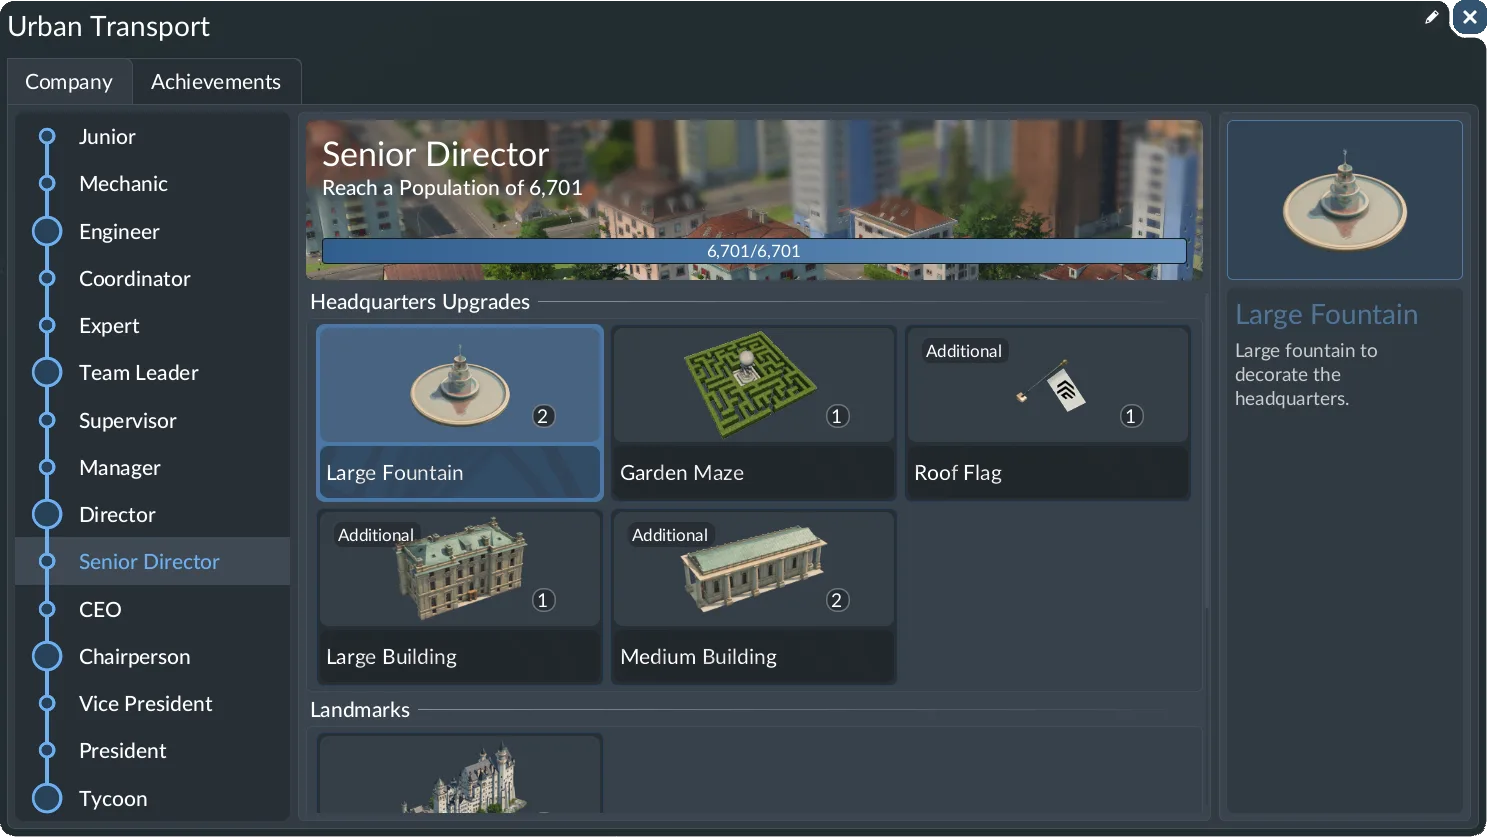The width and height of the screenshot is (1487, 837).
Task: Open the CEO rank
Action: tap(152, 610)
